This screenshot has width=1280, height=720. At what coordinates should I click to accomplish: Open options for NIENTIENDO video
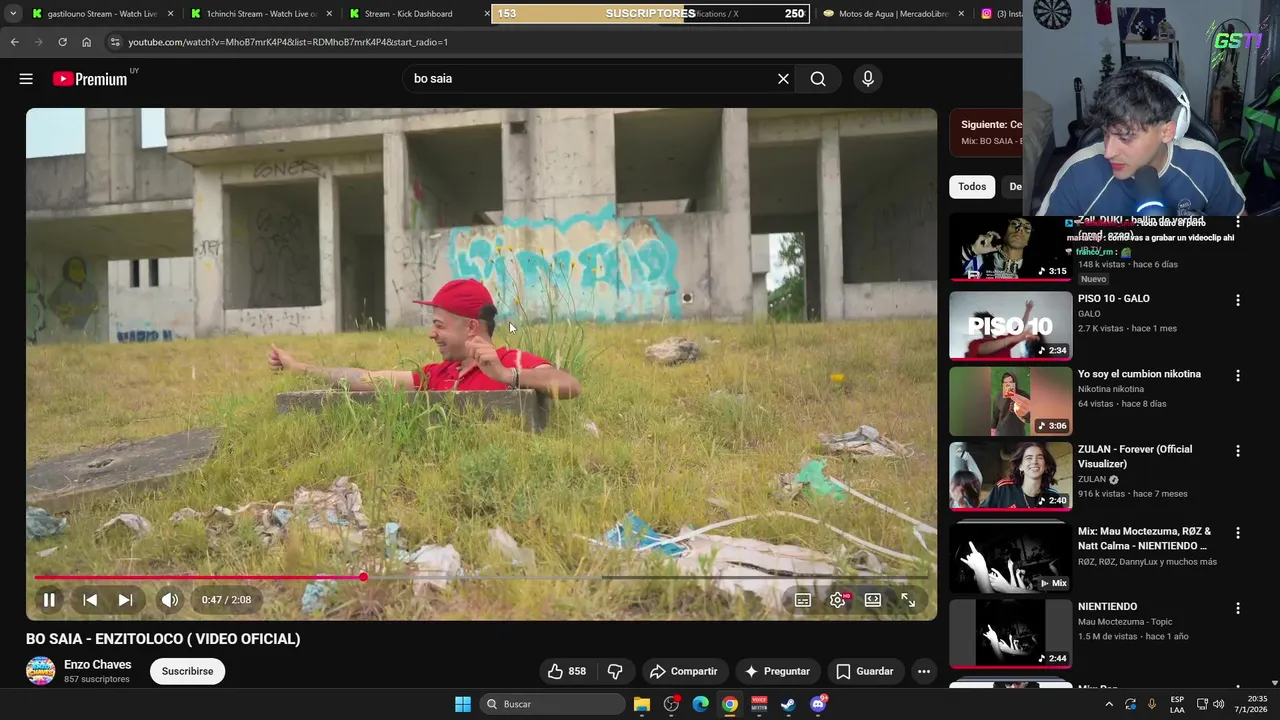[1238, 608]
